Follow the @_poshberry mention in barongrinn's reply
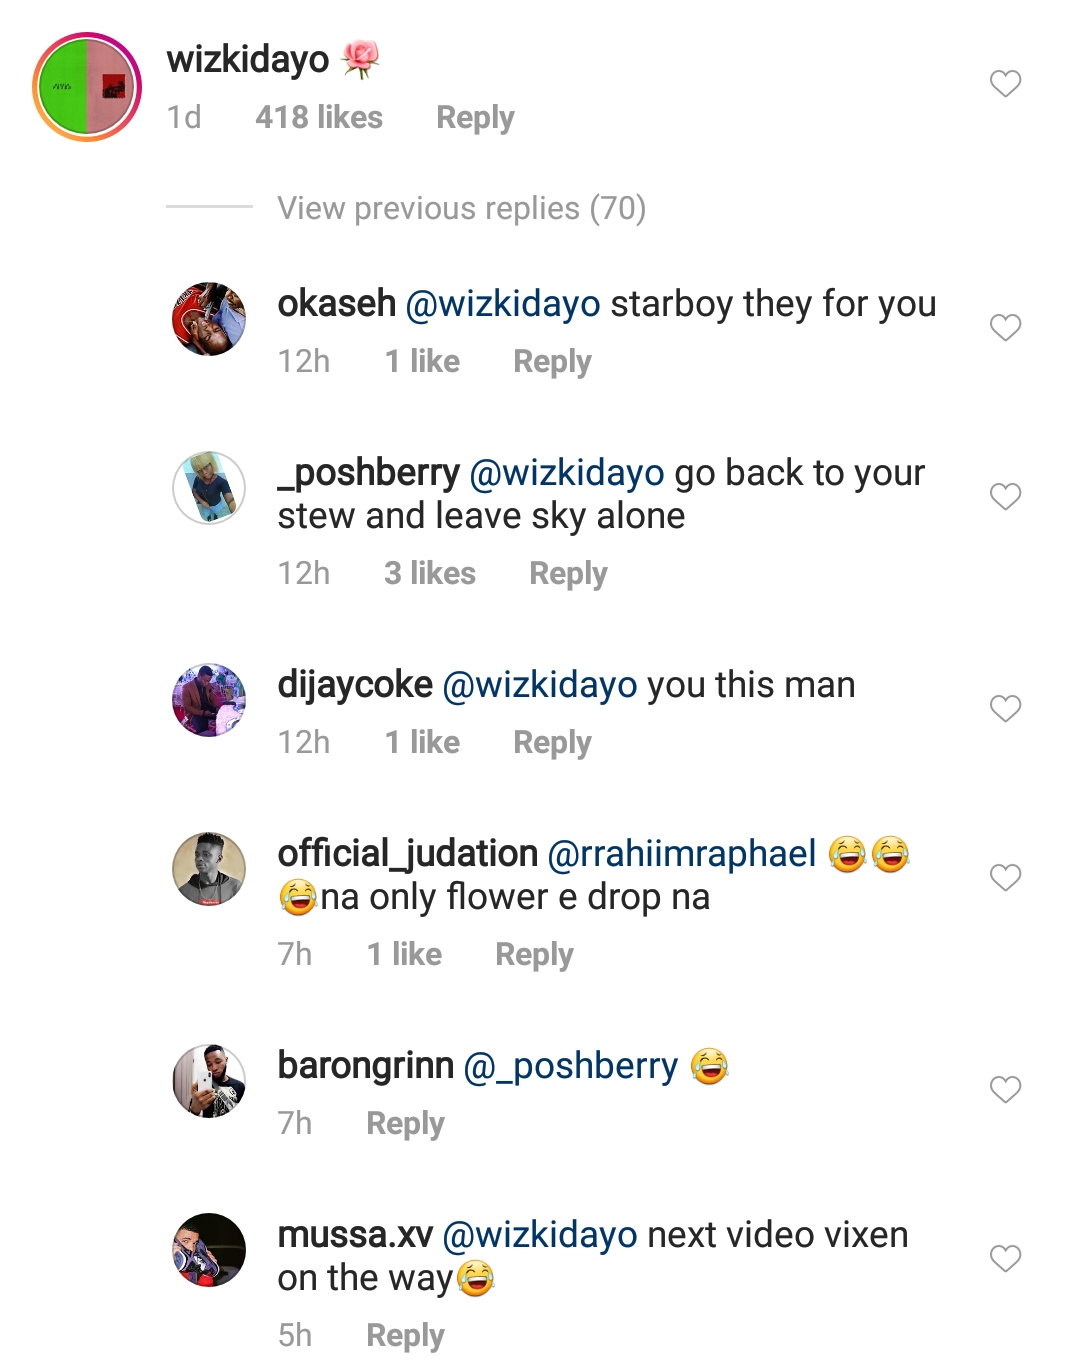 coord(571,1066)
